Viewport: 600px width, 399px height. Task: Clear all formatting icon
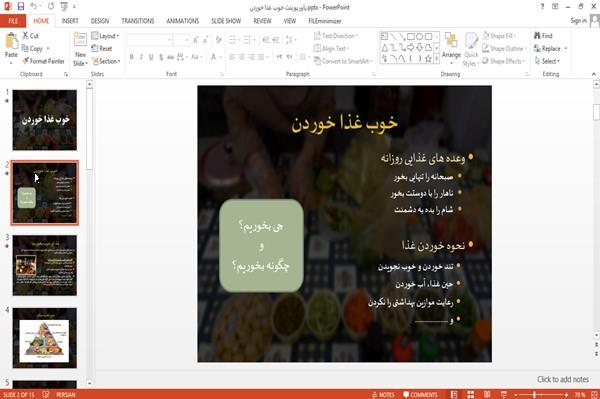click(219, 40)
